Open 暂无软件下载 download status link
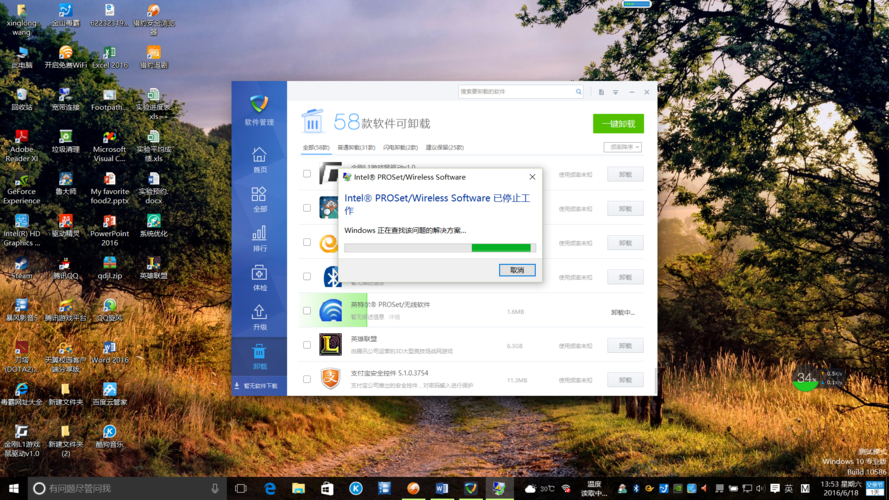This screenshot has width=889, height=500. coord(256,386)
